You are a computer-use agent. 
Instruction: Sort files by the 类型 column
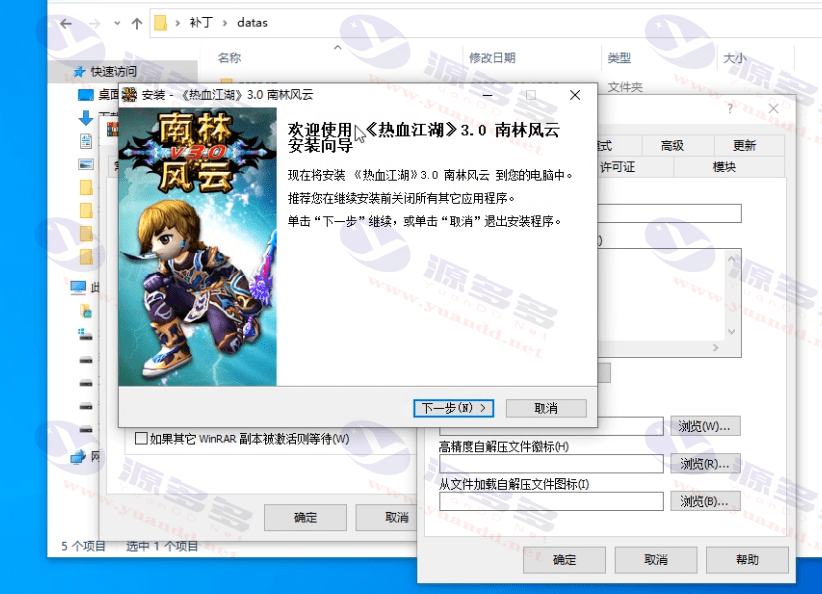(x=619, y=58)
